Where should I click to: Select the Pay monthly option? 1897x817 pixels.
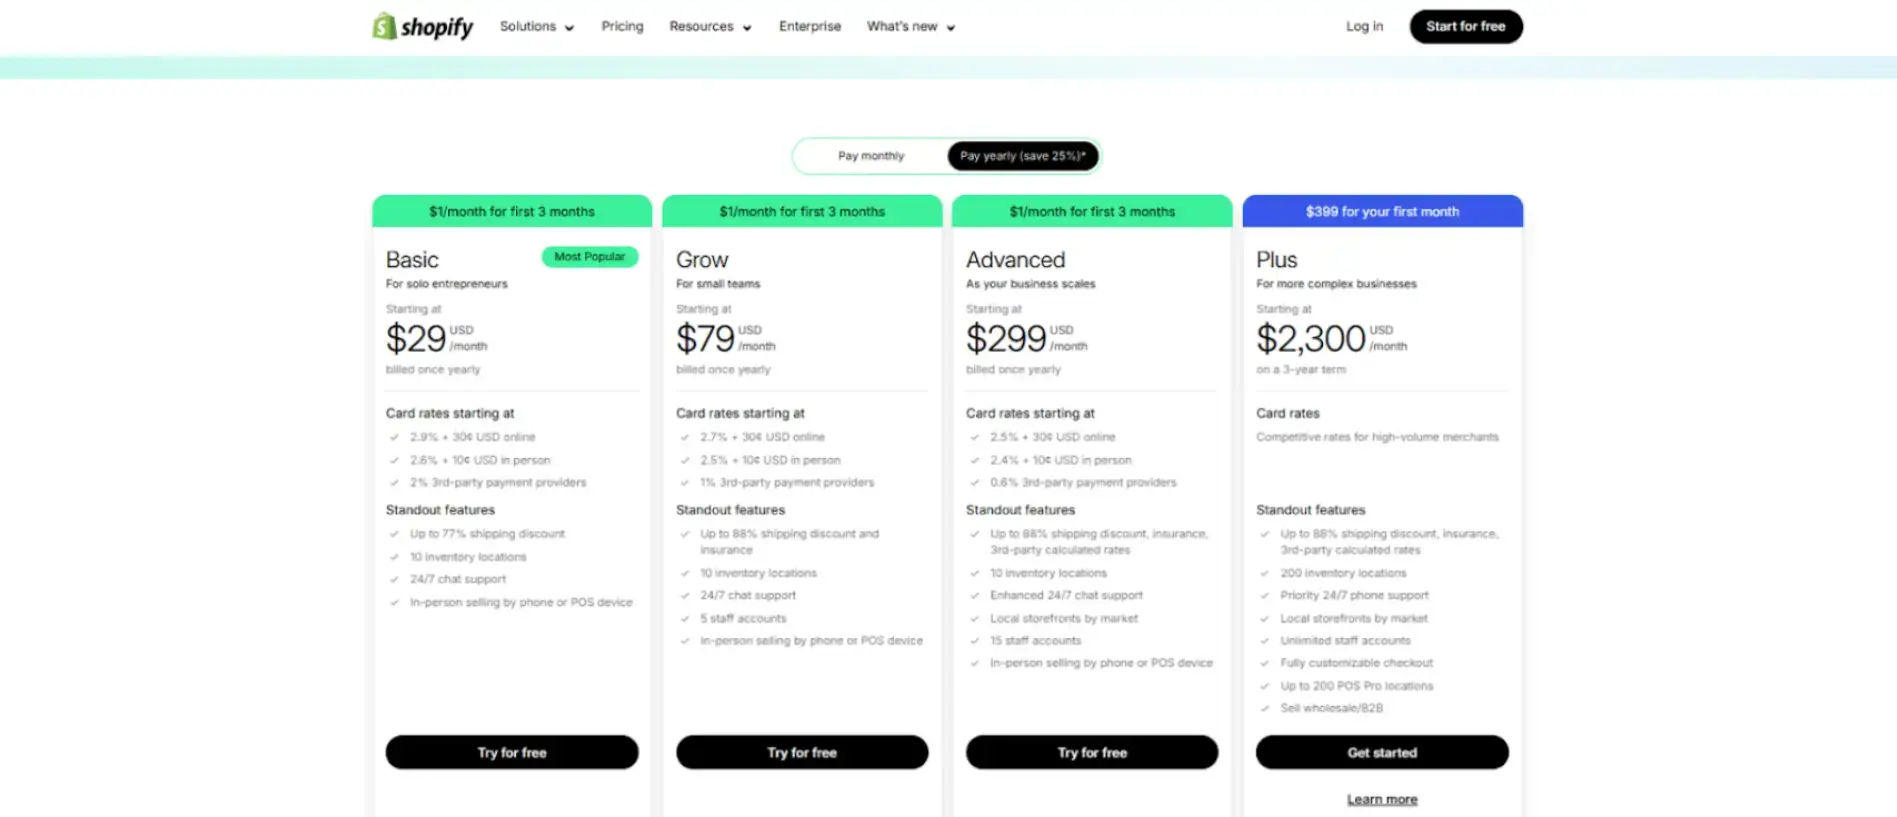point(871,155)
